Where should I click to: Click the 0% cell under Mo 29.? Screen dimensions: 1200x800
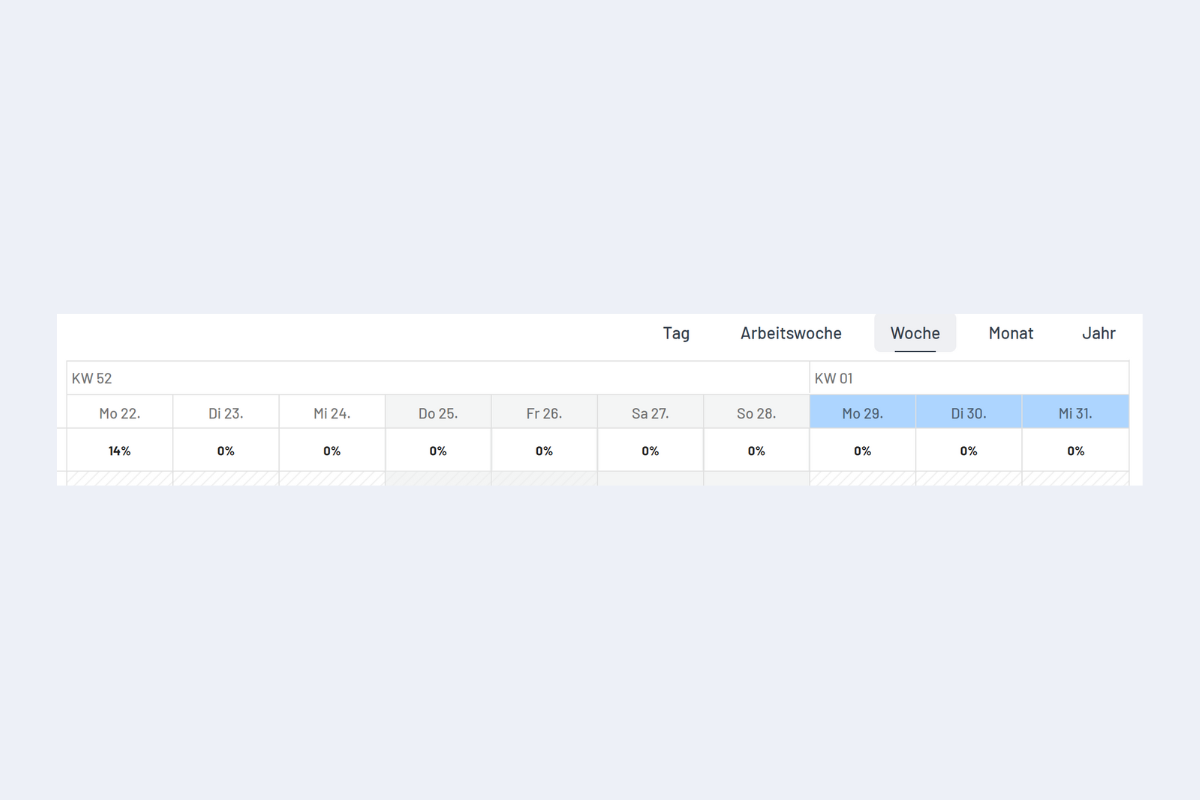tap(862, 451)
